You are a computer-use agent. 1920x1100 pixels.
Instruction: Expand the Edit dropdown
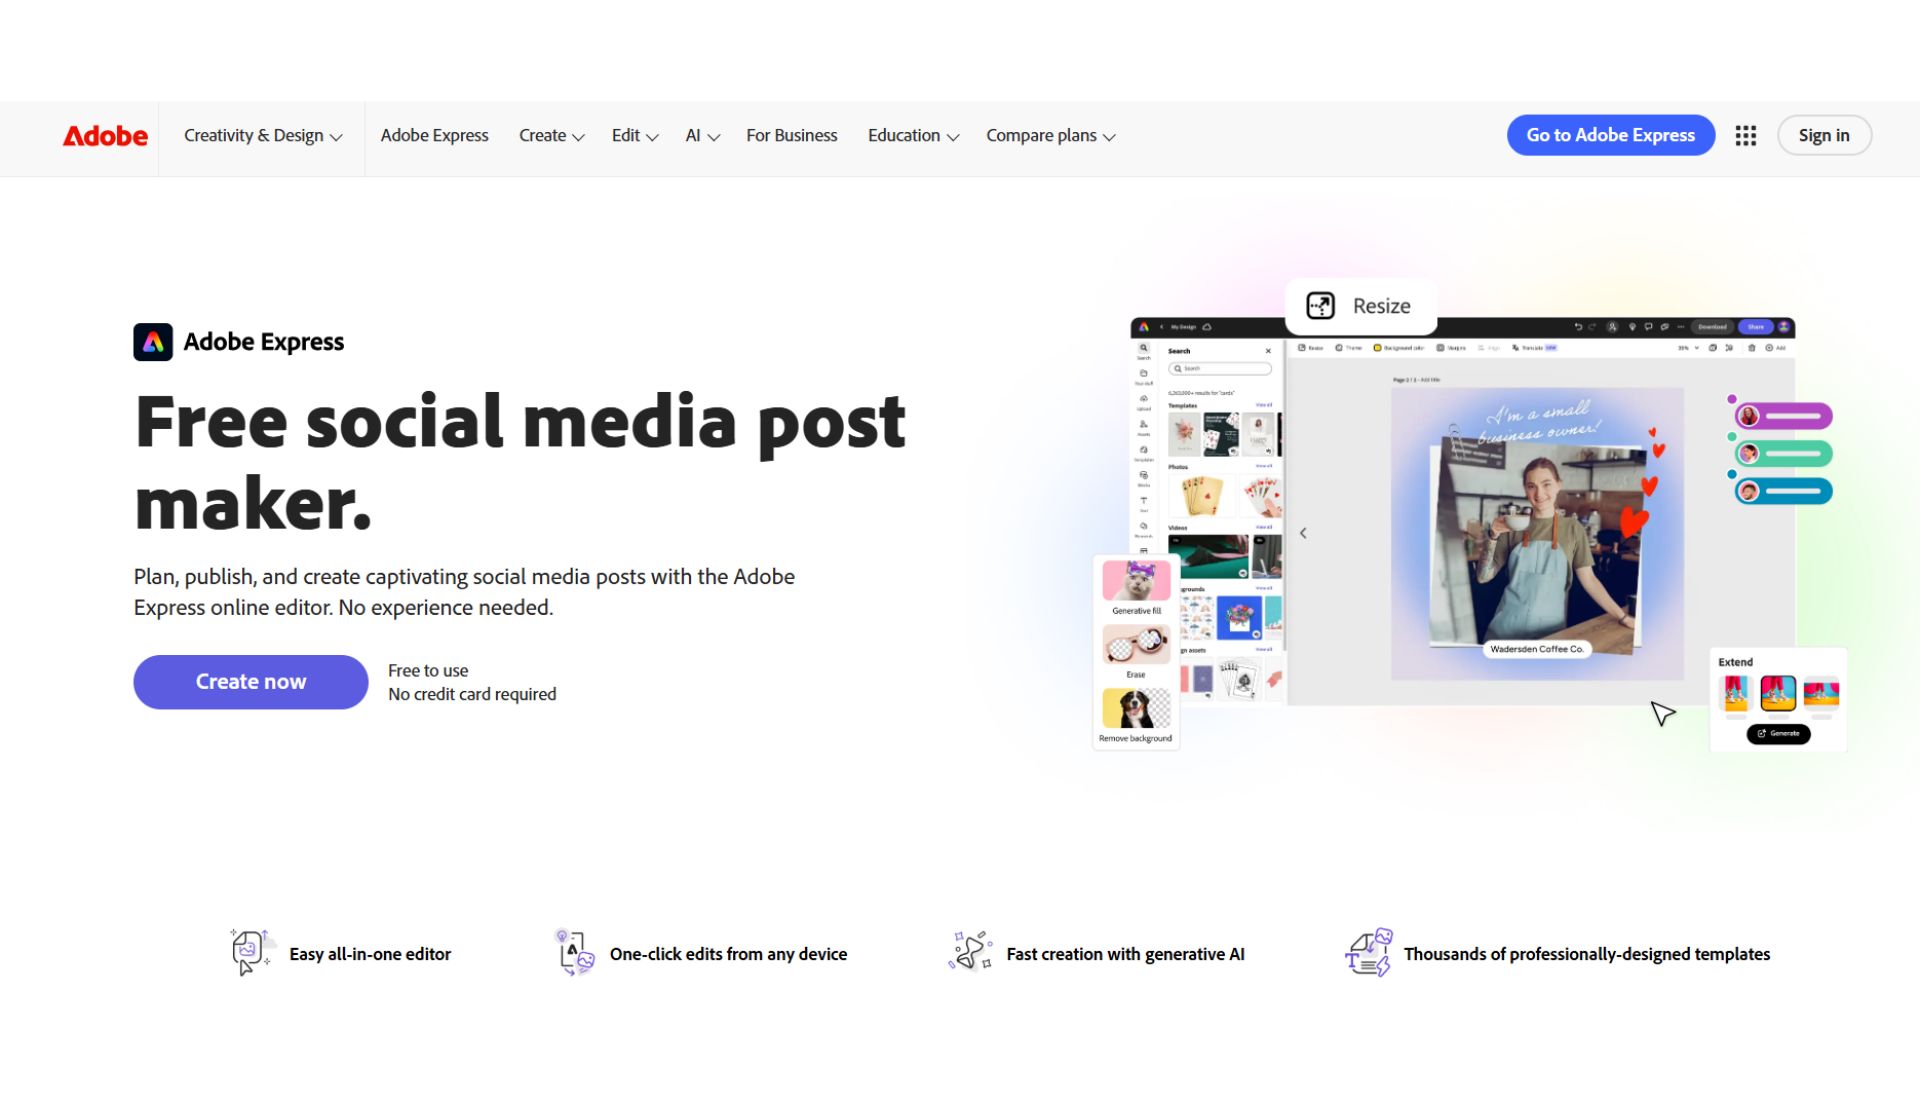pyautogui.click(x=635, y=135)
